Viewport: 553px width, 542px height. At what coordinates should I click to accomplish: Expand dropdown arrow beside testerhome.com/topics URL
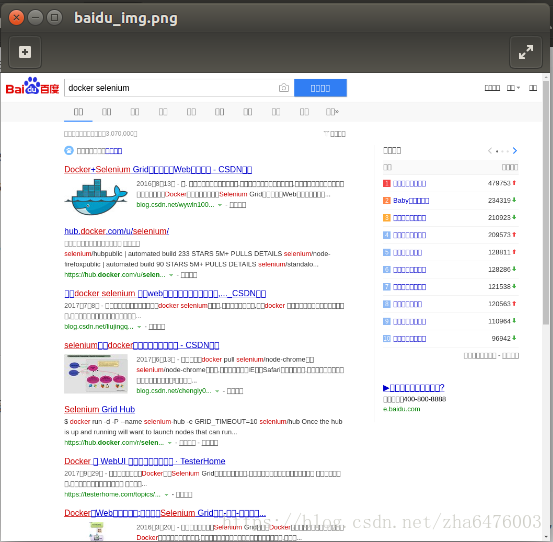(x=166, y=495)
